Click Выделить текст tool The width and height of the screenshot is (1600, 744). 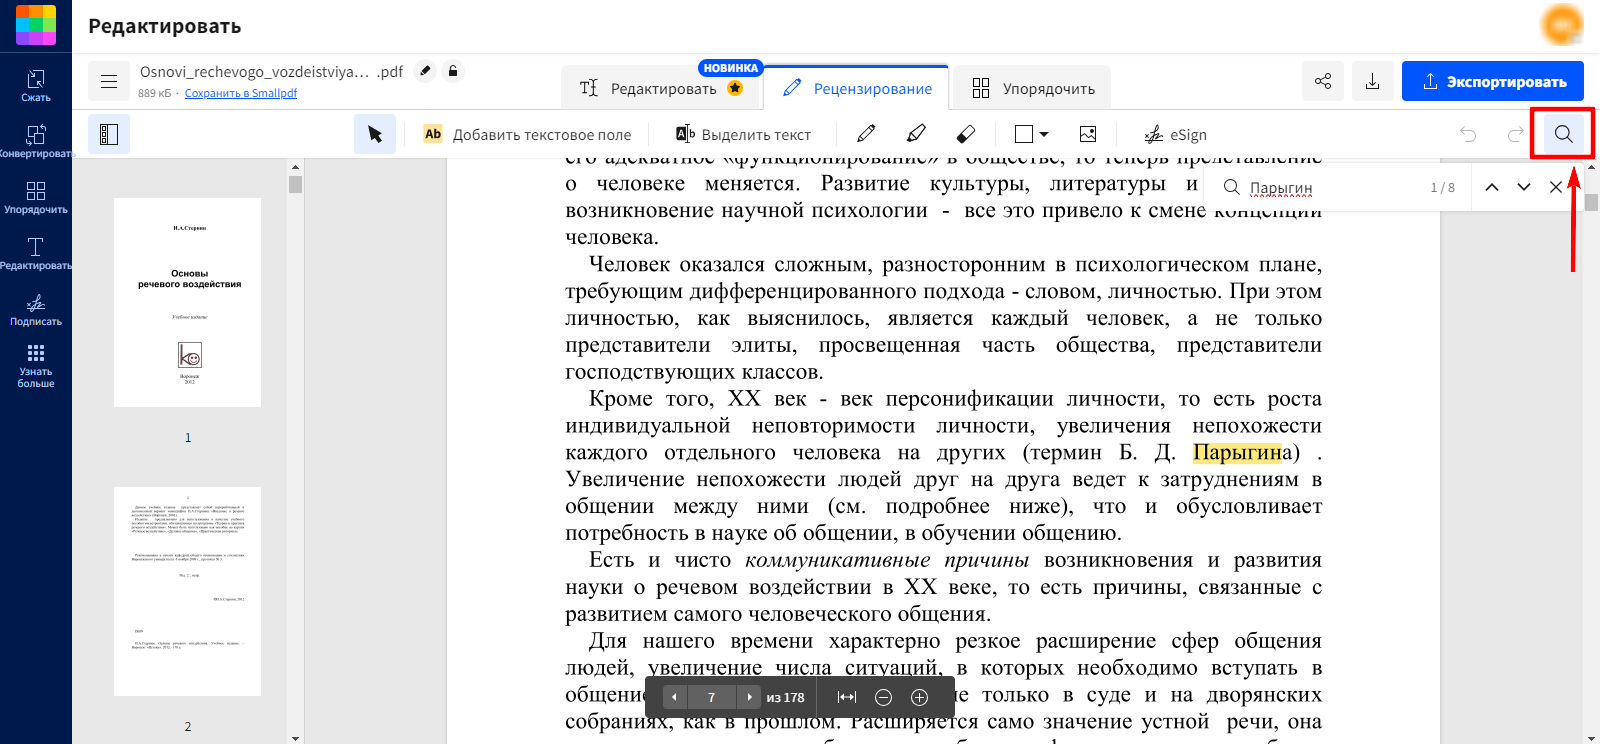tap(743, 134)
